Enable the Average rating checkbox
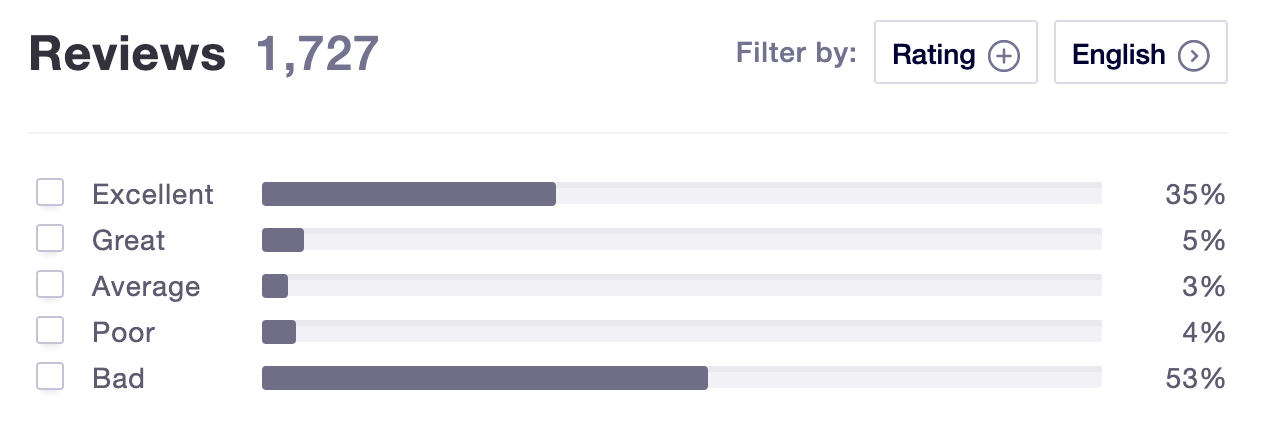The image size is (1264, 430). point(50,285)
